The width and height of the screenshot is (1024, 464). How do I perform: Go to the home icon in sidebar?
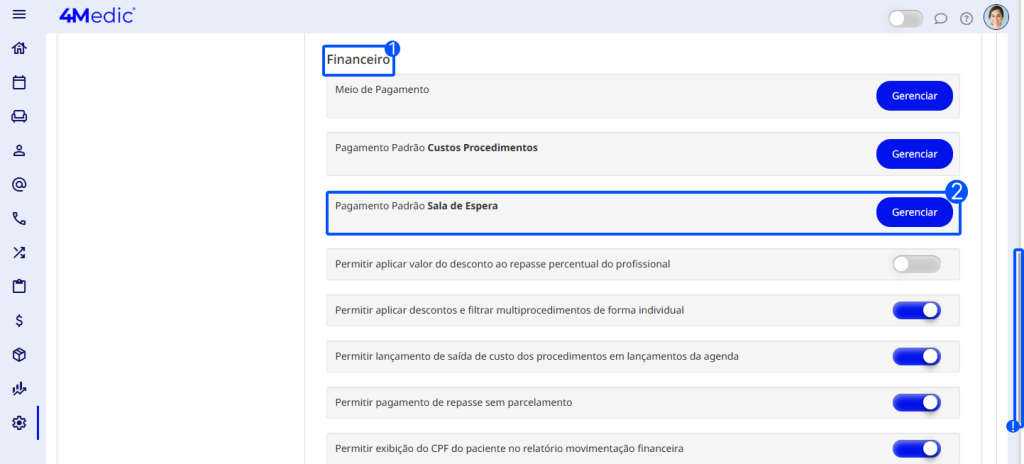pos(19,49)
